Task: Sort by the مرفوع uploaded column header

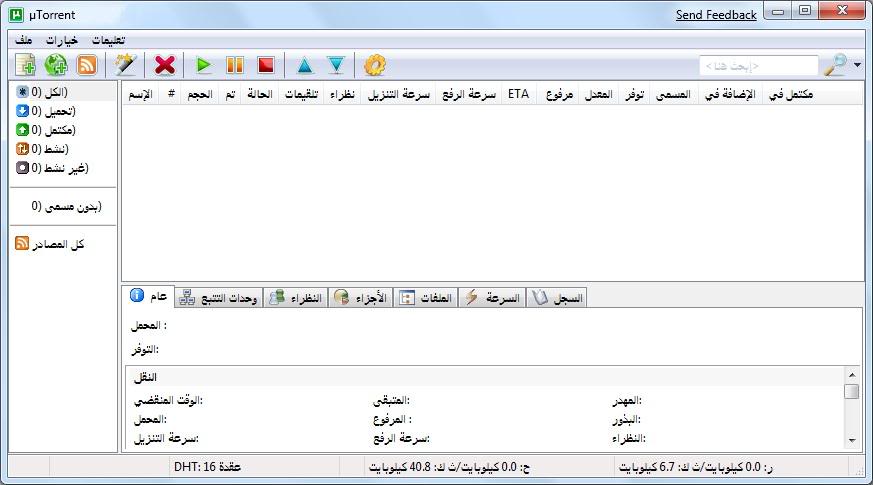Action: coord(559,95)
